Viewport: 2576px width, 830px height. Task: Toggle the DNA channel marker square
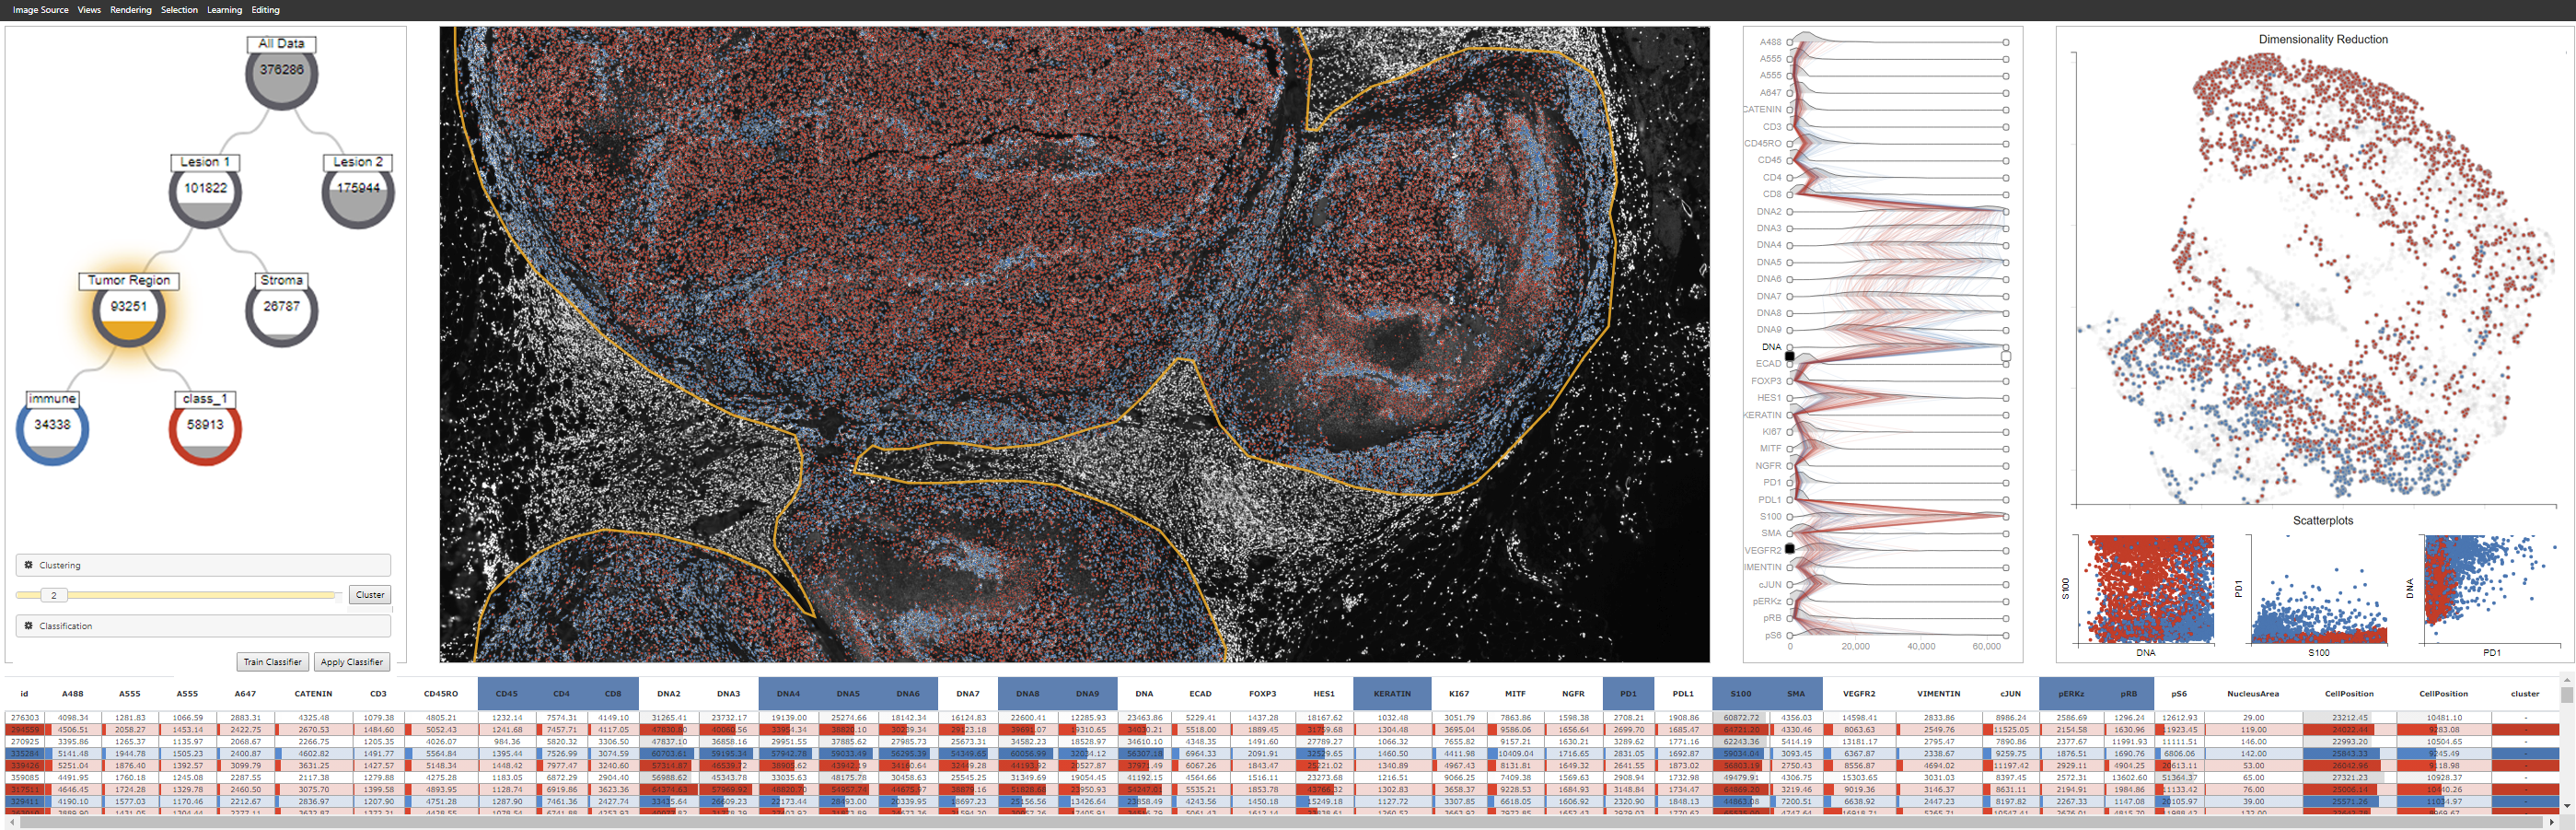click(1789, 356)
